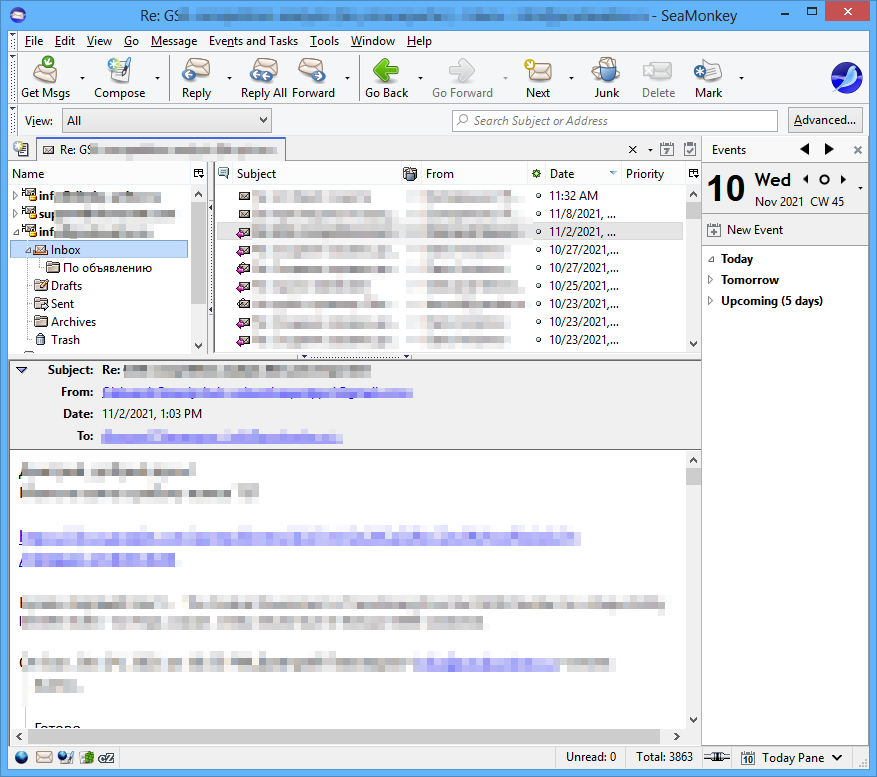Open the Compose window icon
This screenshot has height=777, width=877.
[x=119, y=77]
